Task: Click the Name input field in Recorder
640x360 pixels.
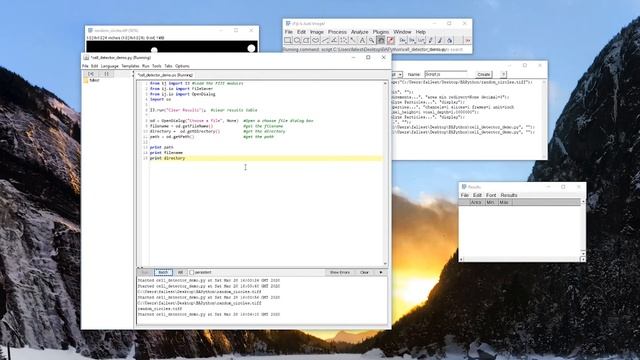Action: (446, 74)
